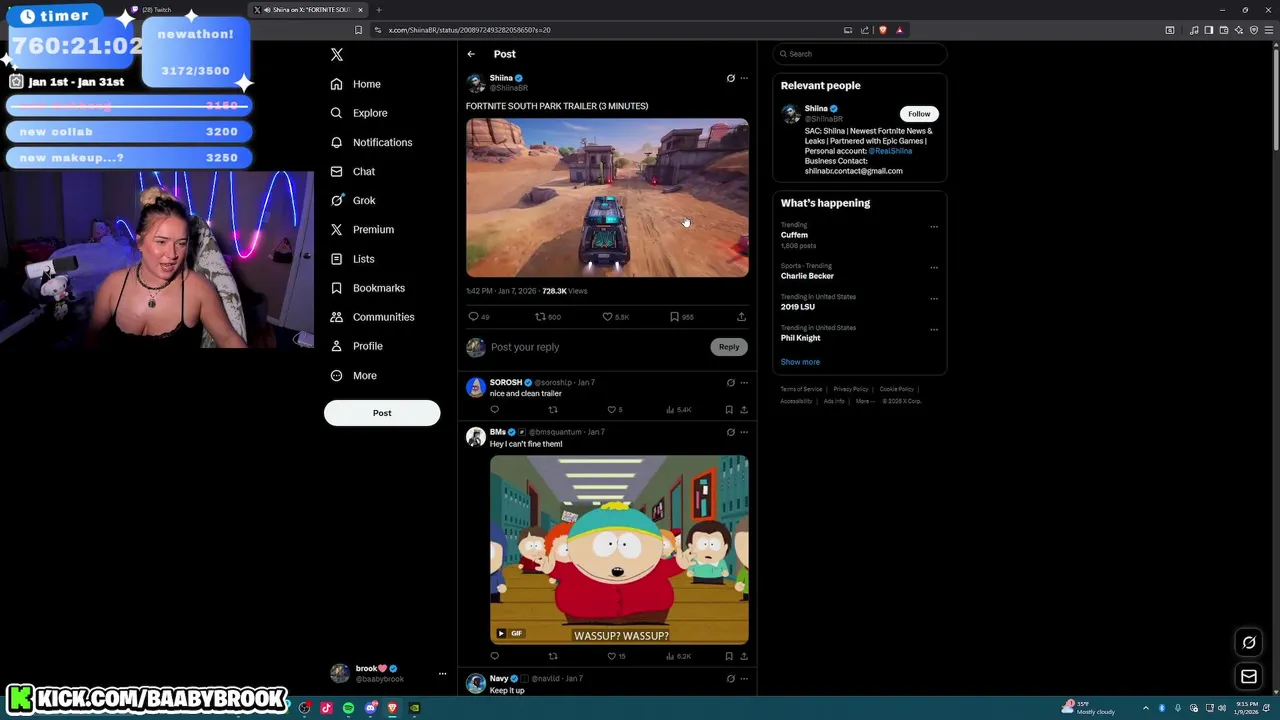The image size is (1280, 720).
Task: Bookmark SOROSH's comment
Action: click(728, 409)
